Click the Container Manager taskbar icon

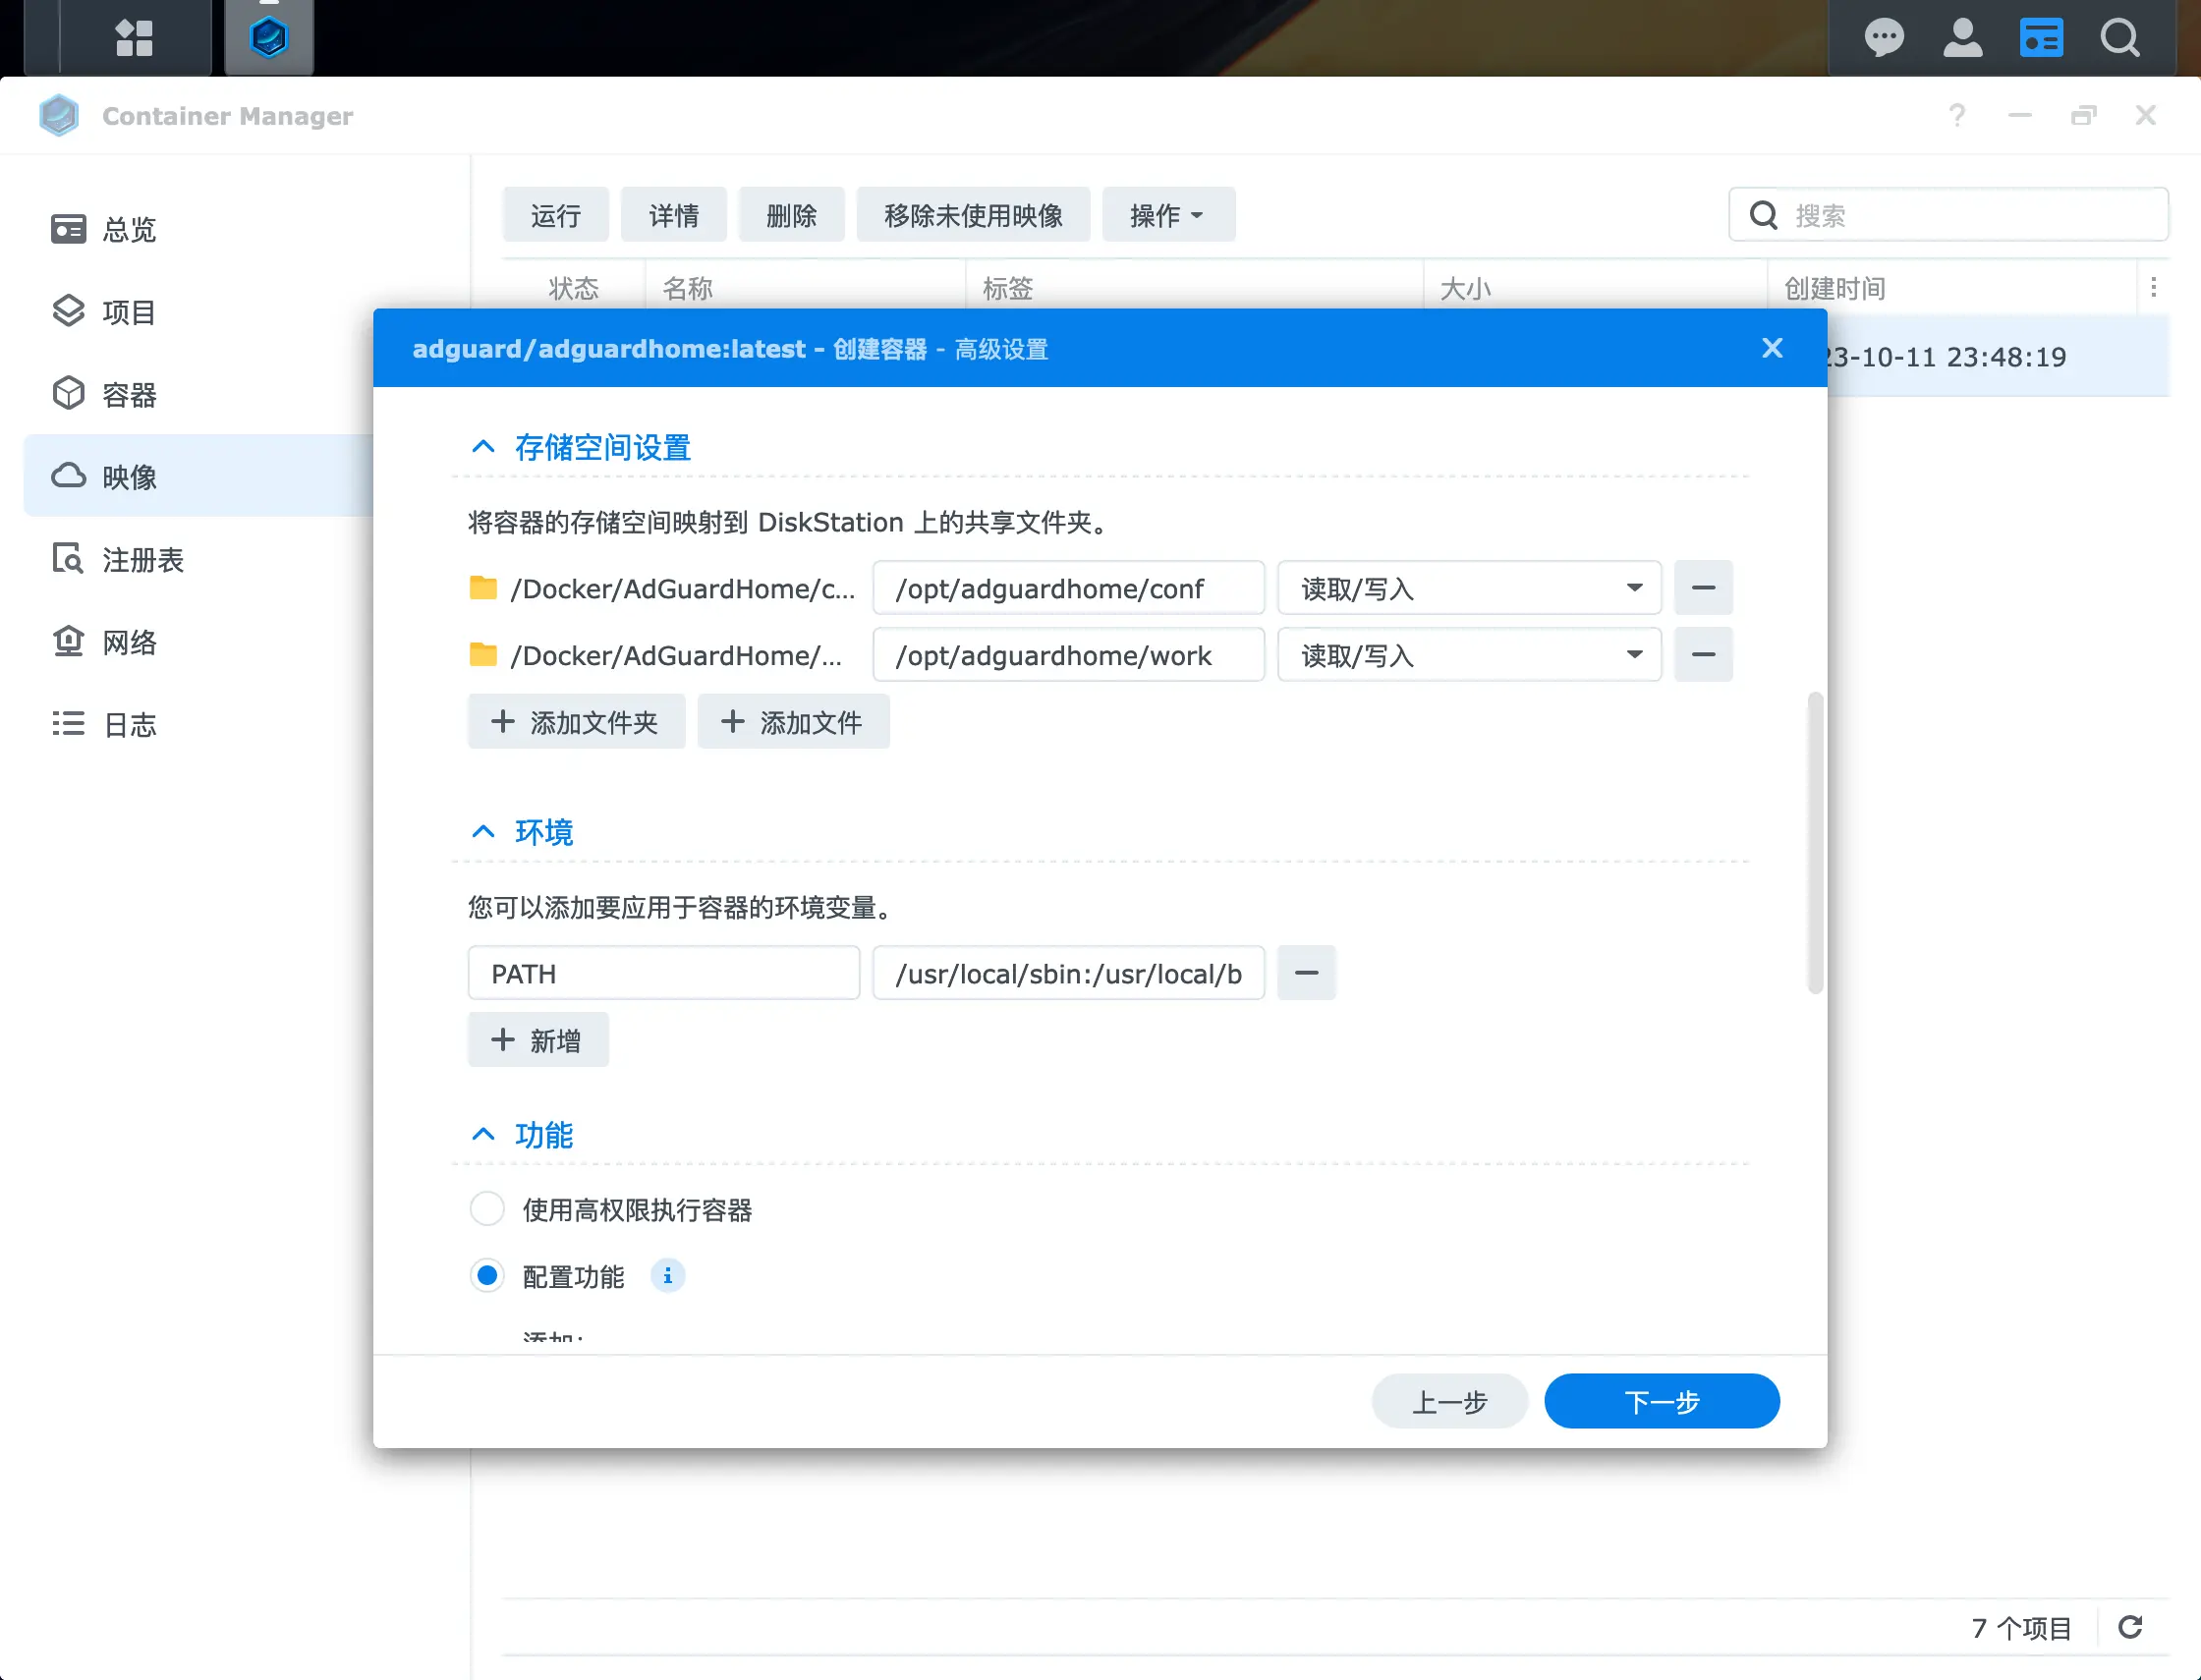click(269, 38)
